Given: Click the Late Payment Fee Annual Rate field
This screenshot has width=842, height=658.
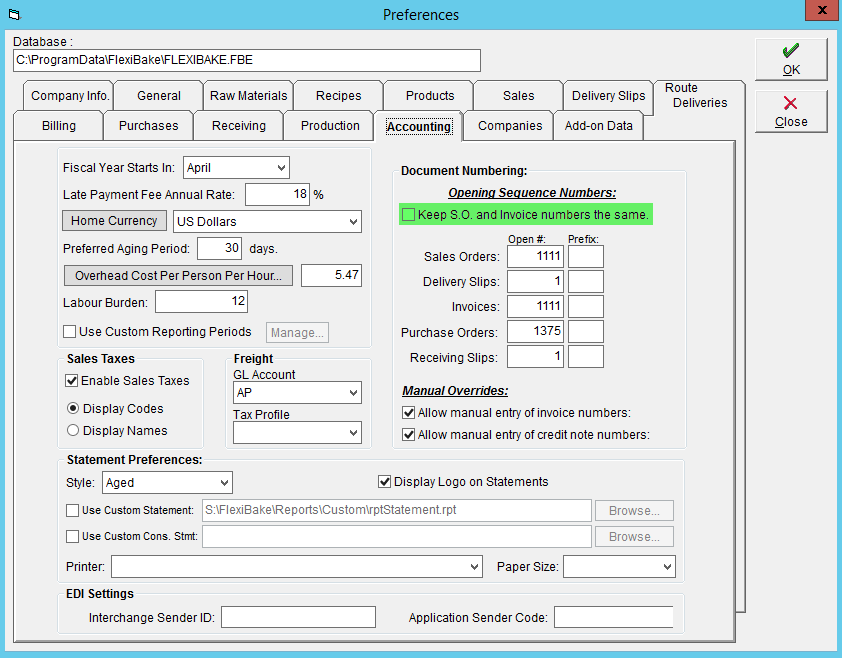Looking at the screenshot, I should [x=277, y=194].
